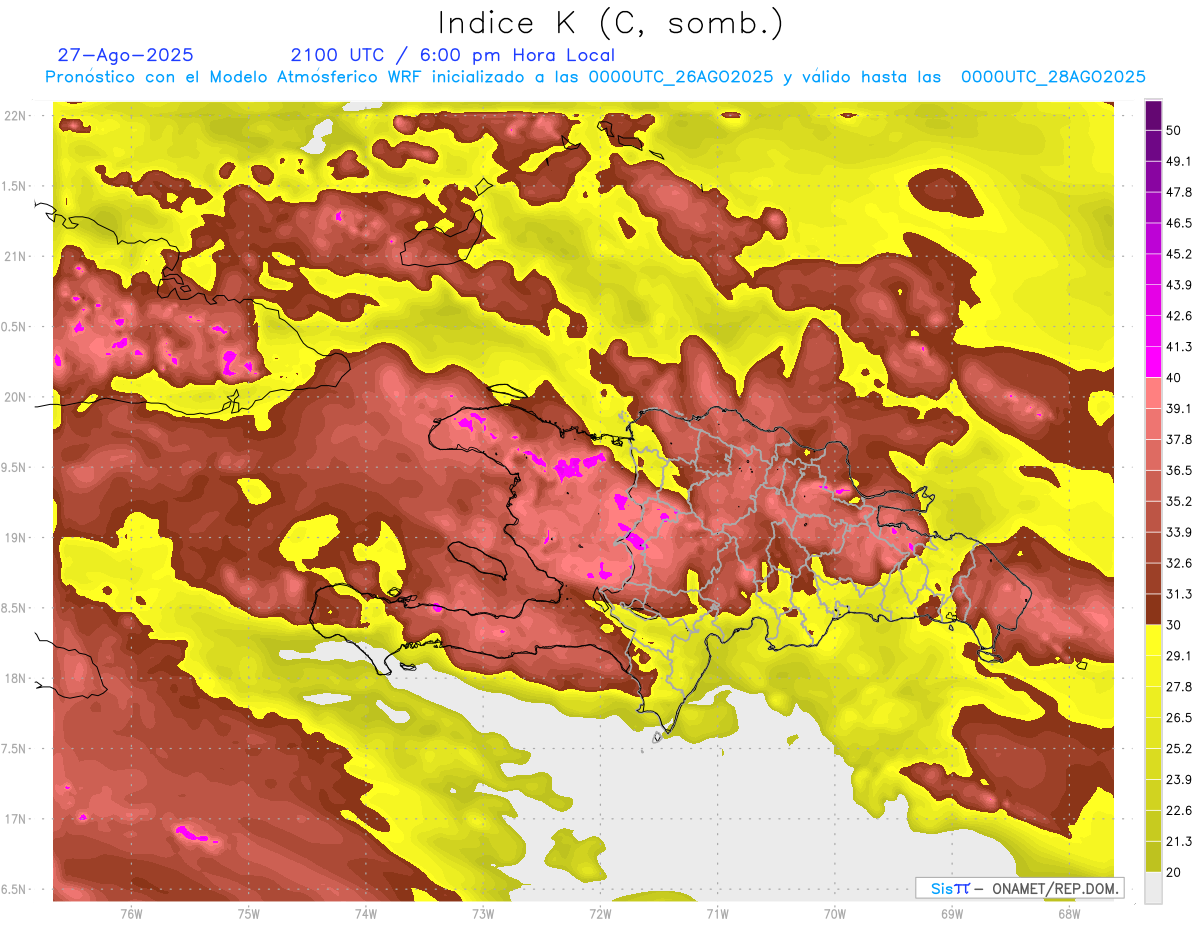Click the 'Indice K (C, somb.)' title
Viewport: 1200px width, 927px height.
[610, 23]
